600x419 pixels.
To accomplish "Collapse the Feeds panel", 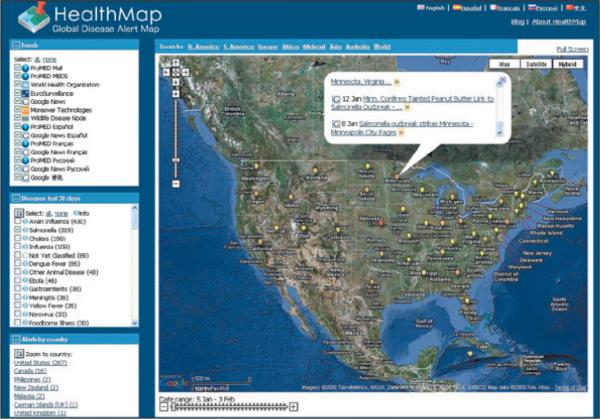I will (x=16, y=45).
